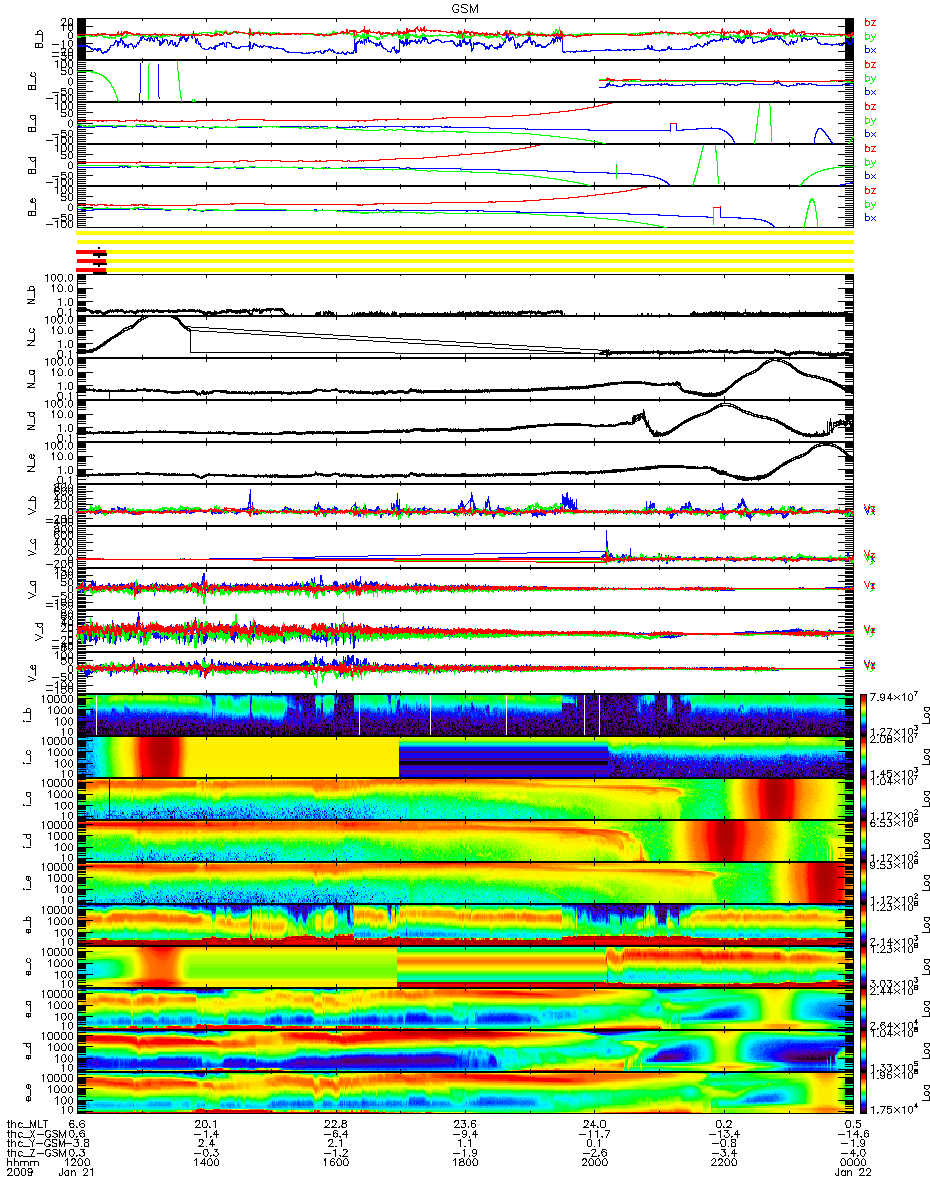930x1200 pixels.
Task: Click the 1800 time tick label
Action: tap(464, 1162)
